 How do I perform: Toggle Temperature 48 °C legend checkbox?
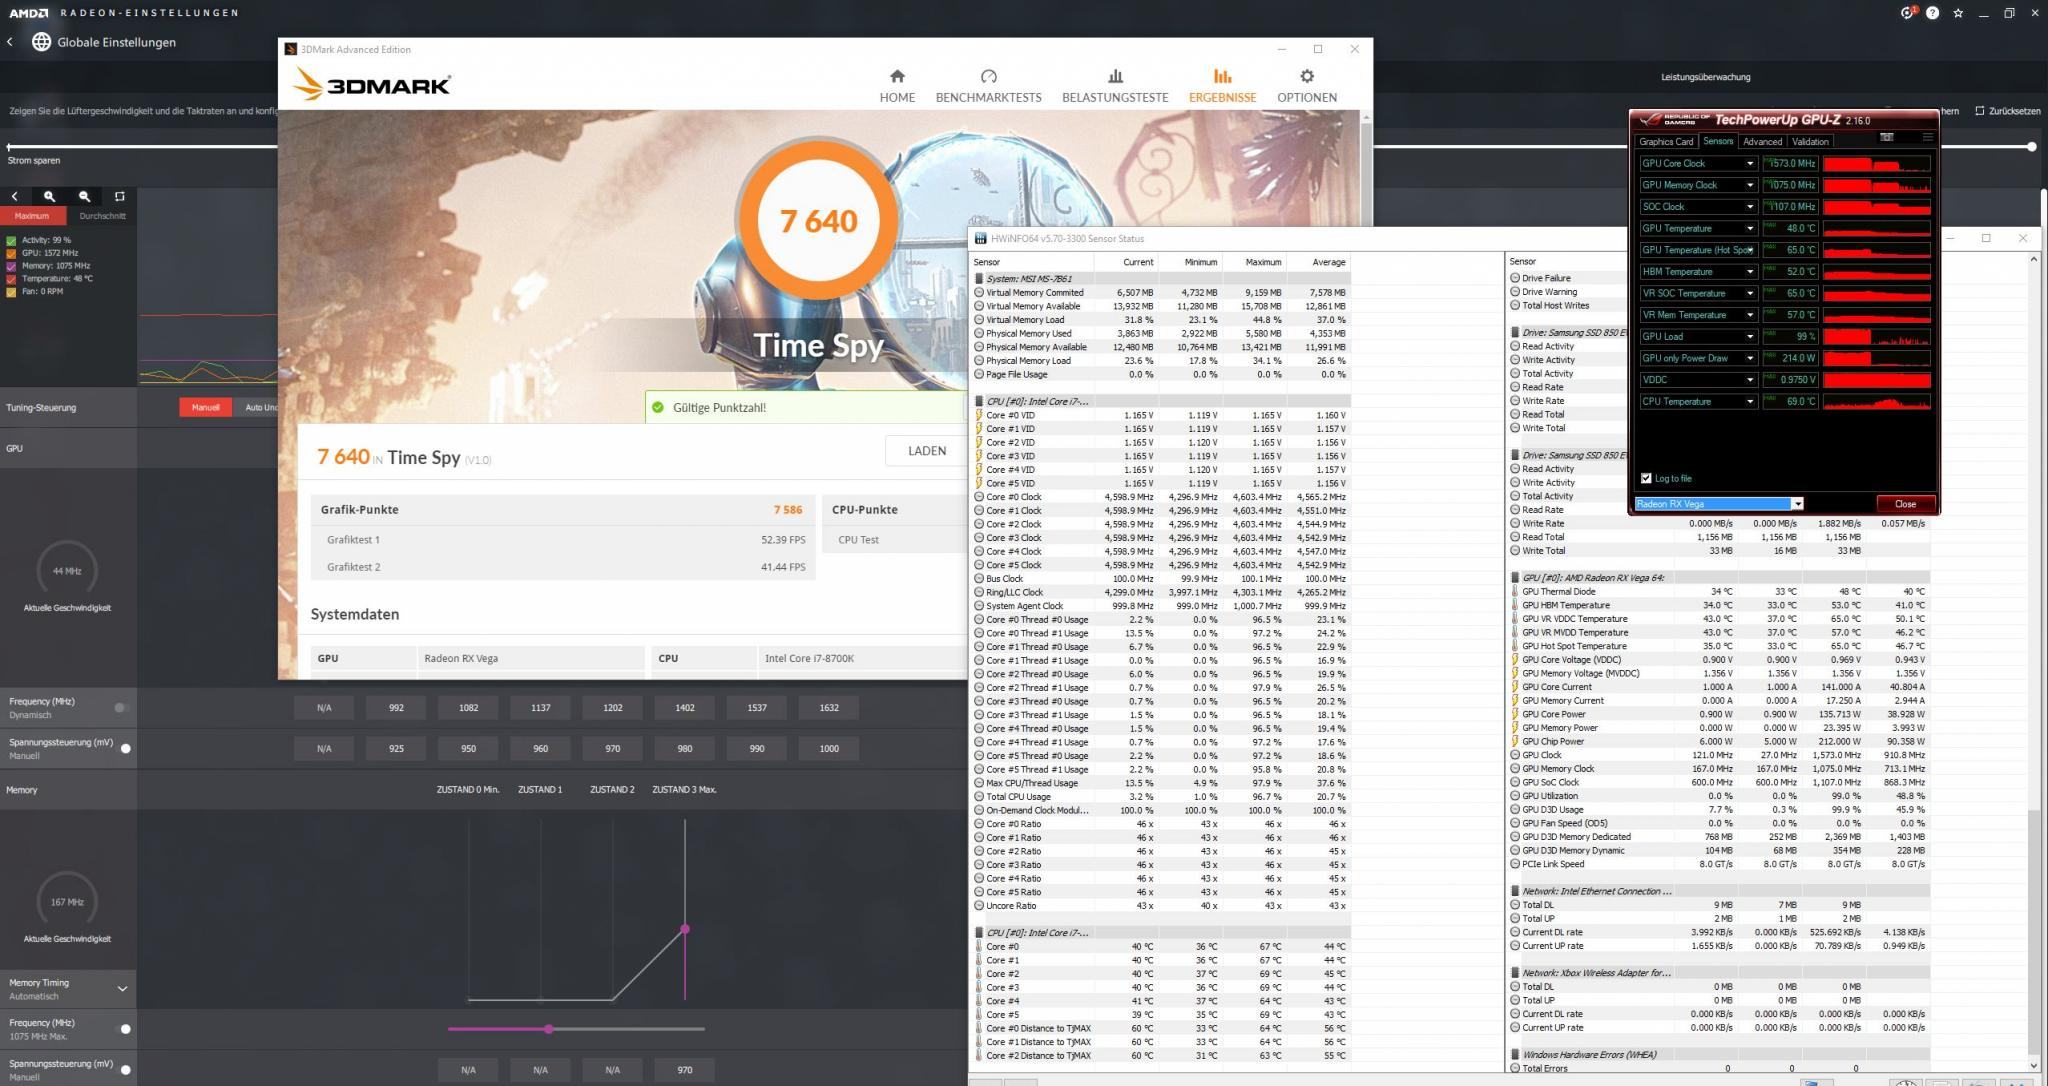coord(11,279)
